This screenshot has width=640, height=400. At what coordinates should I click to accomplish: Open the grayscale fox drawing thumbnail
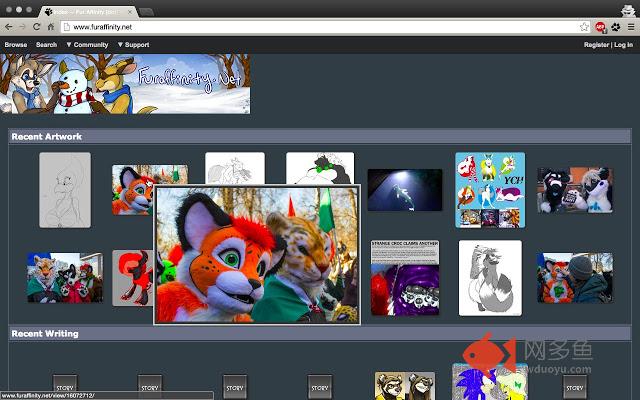pos(490,278)
